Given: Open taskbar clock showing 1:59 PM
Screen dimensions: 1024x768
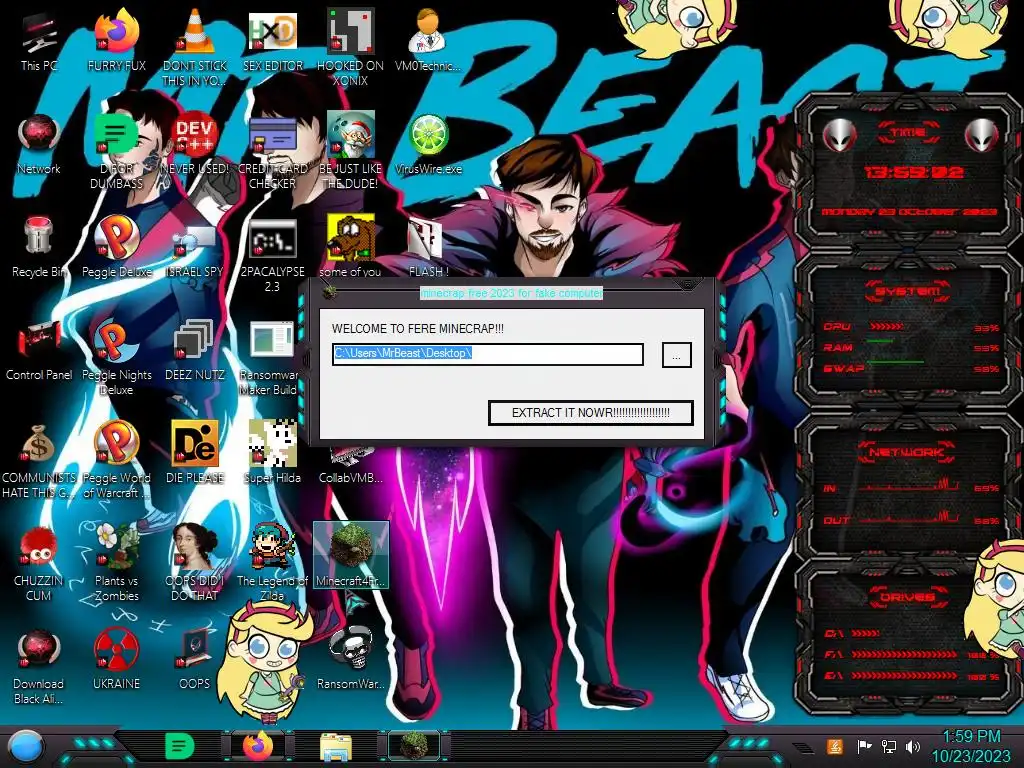Looking at the screenshot, I should (x=971, y=746).
